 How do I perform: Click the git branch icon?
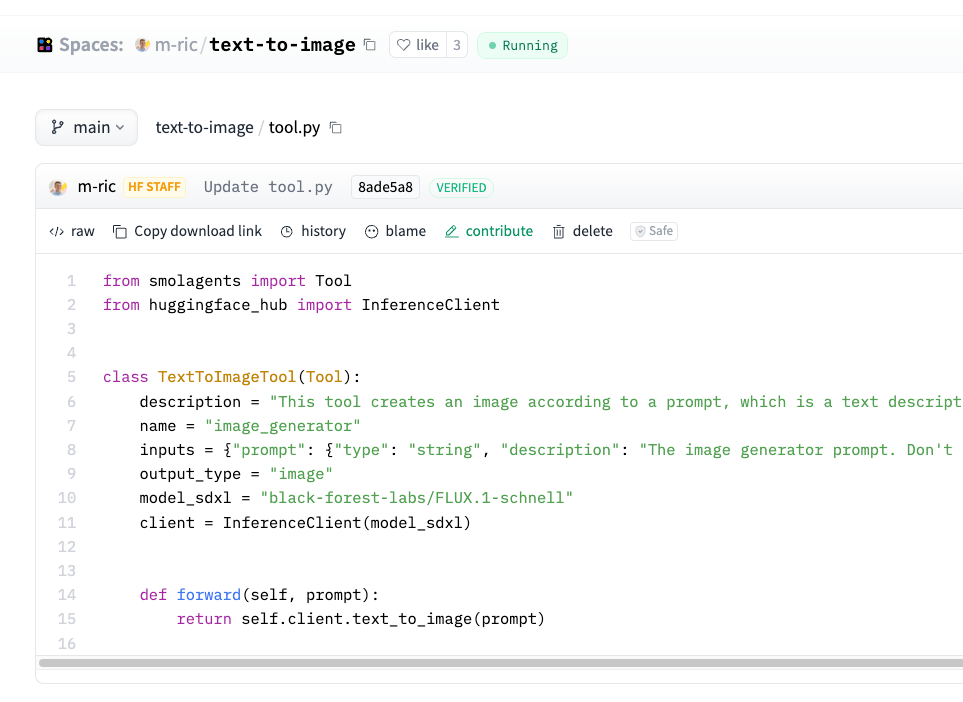(57, 127)
